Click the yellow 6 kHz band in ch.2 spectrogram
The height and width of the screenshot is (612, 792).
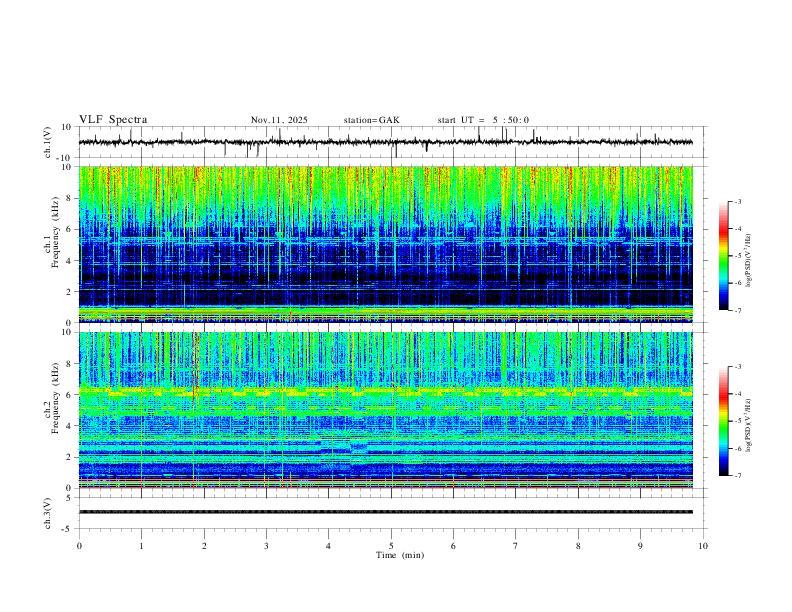[x=386, y=391]
